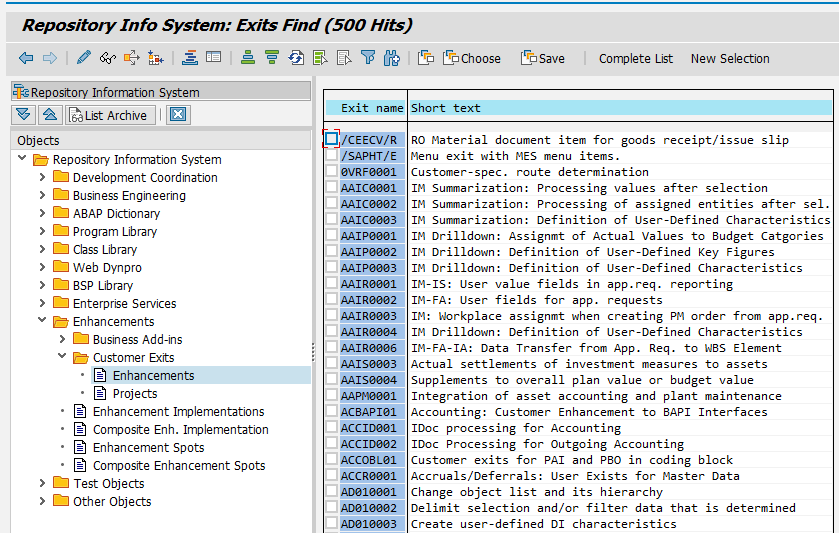
Task: Click the where-used list icon
Action: (132, 58)
